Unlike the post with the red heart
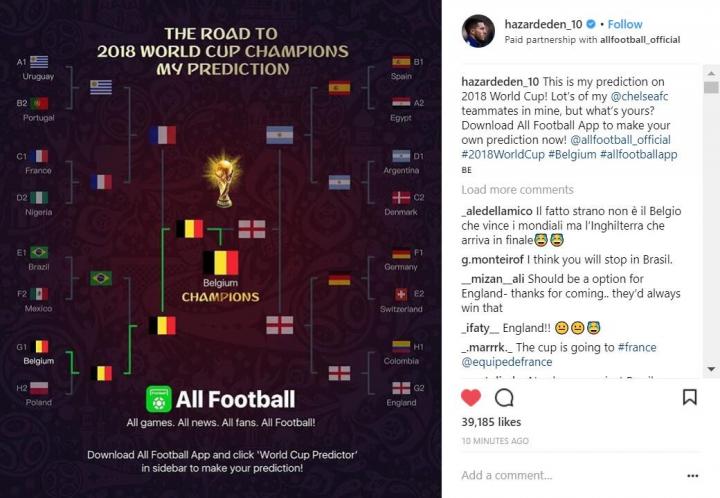The width and height of the screenshot is (720, 498). point(471,397)
